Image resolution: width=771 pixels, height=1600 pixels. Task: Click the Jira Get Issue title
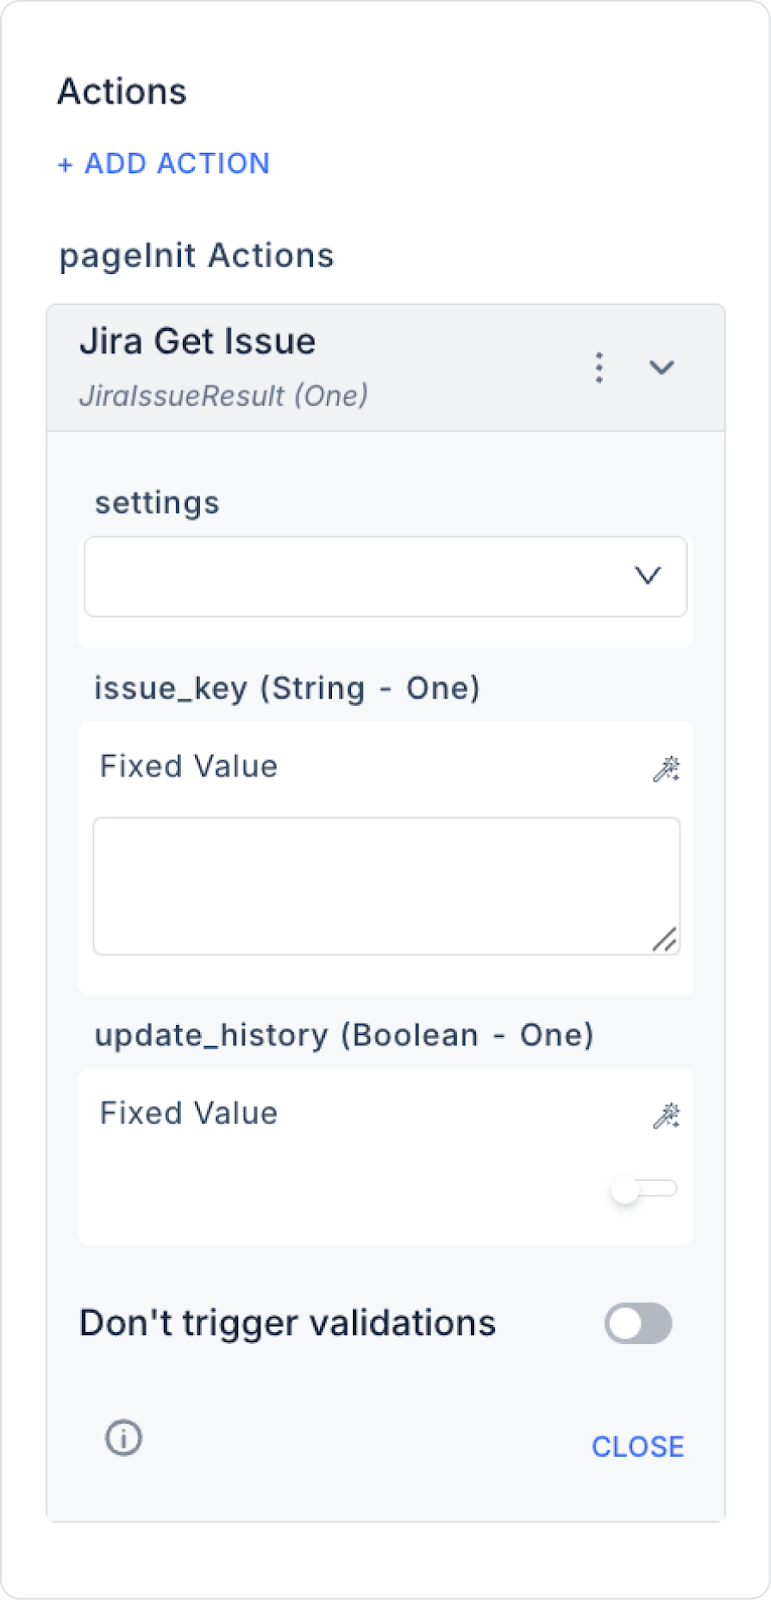point(198,342)
